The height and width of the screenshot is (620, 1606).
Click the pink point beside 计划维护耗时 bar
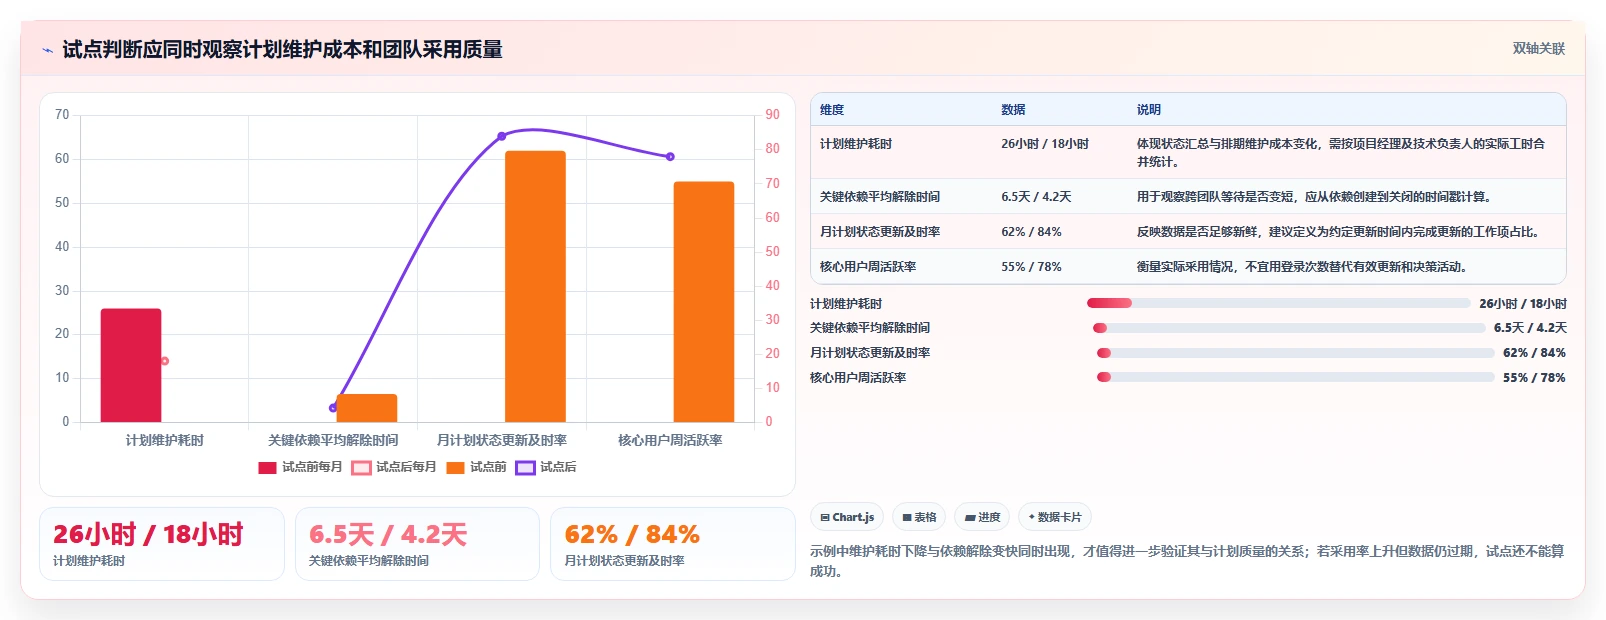tap(165, 361)
